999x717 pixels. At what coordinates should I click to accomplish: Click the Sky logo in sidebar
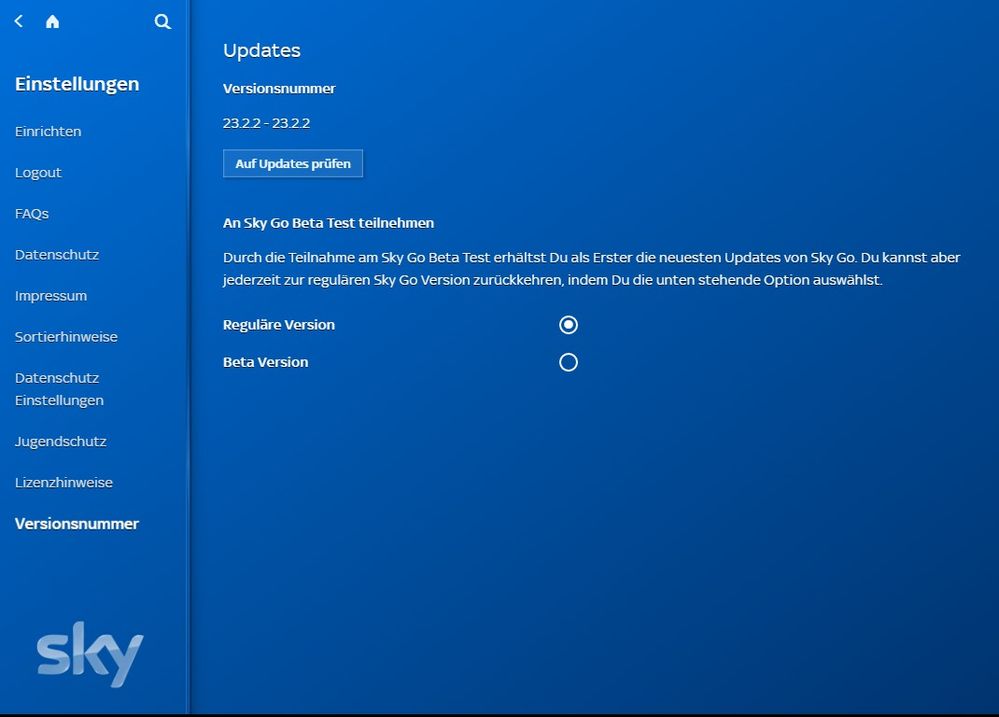click(x=90, y=655)
